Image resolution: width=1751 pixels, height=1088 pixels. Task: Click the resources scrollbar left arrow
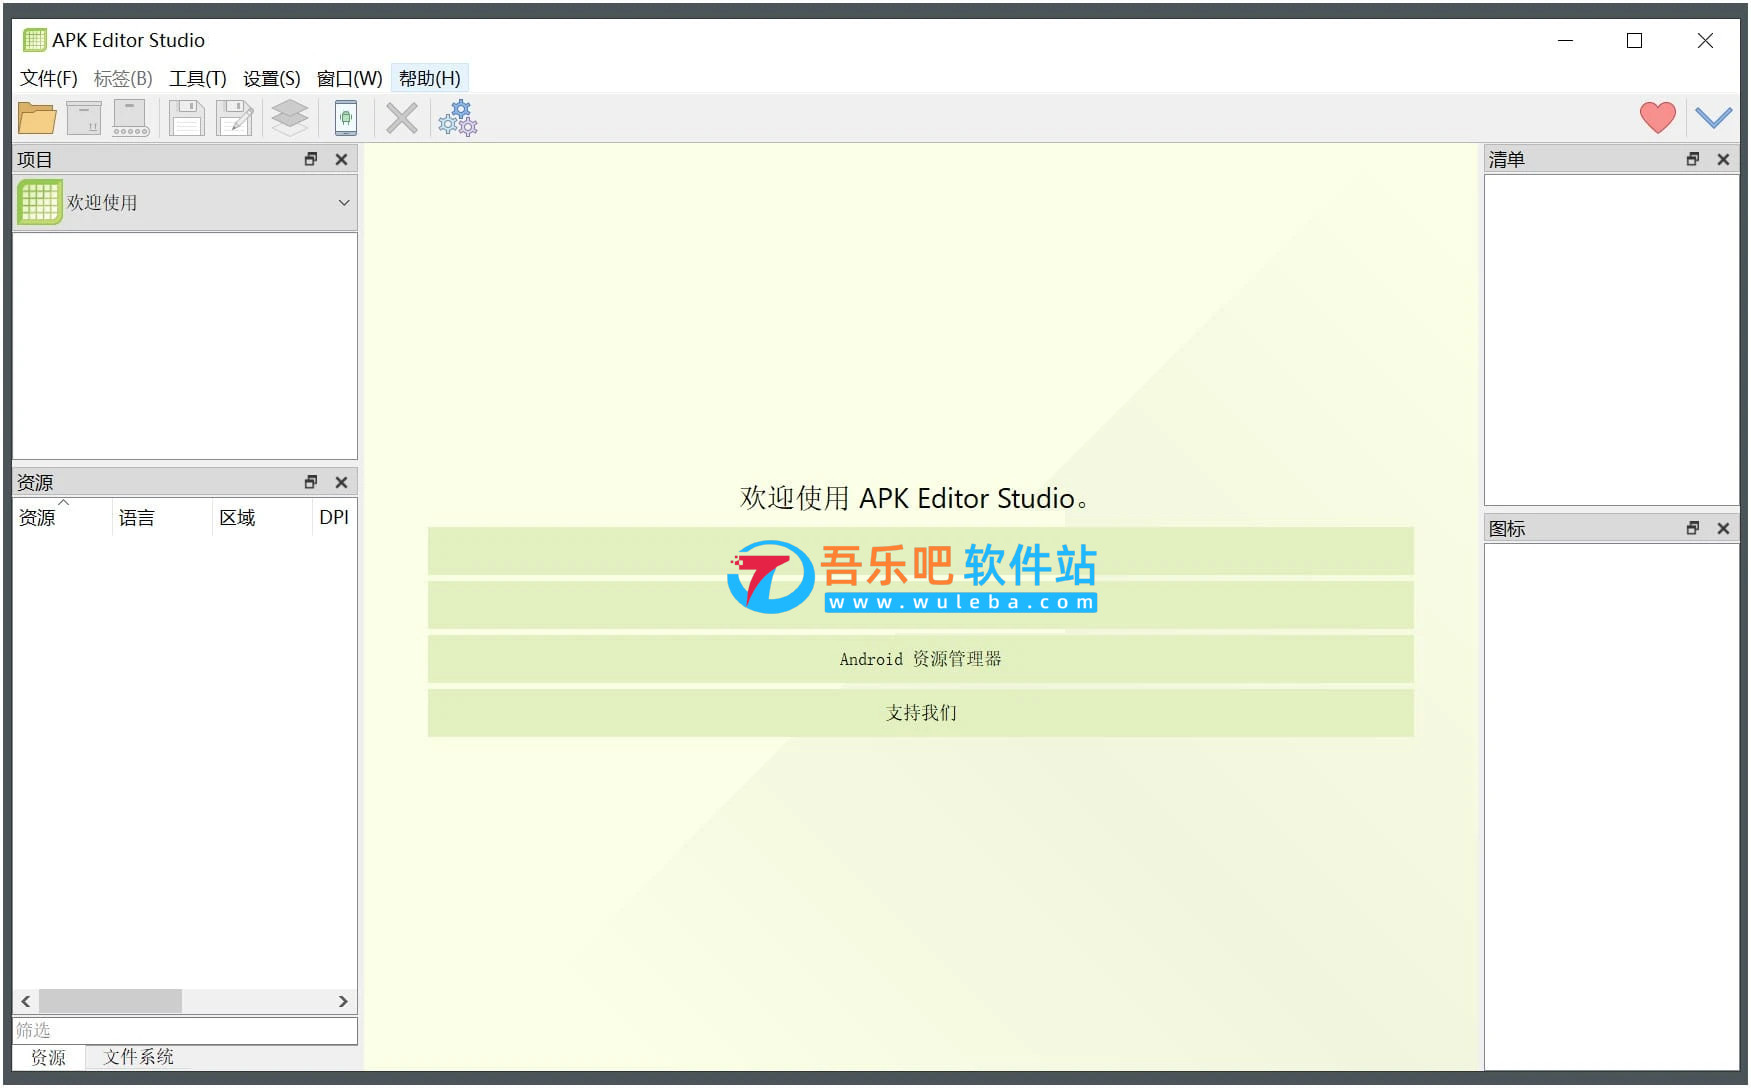pyautogui.click(x=26, y=1001)
